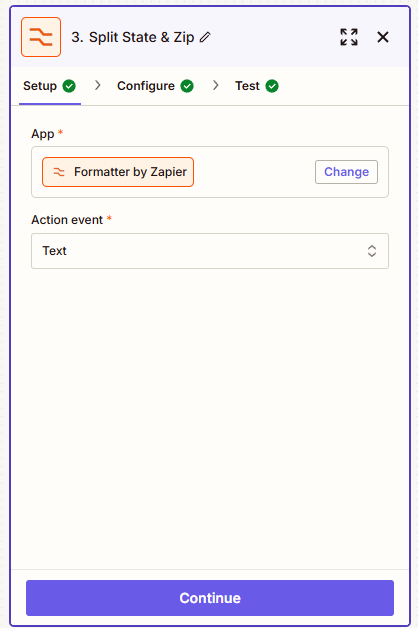This screenshot has width=418, height=628.
Task: Click the green checkmark beside Test
Action: [272, 86]
